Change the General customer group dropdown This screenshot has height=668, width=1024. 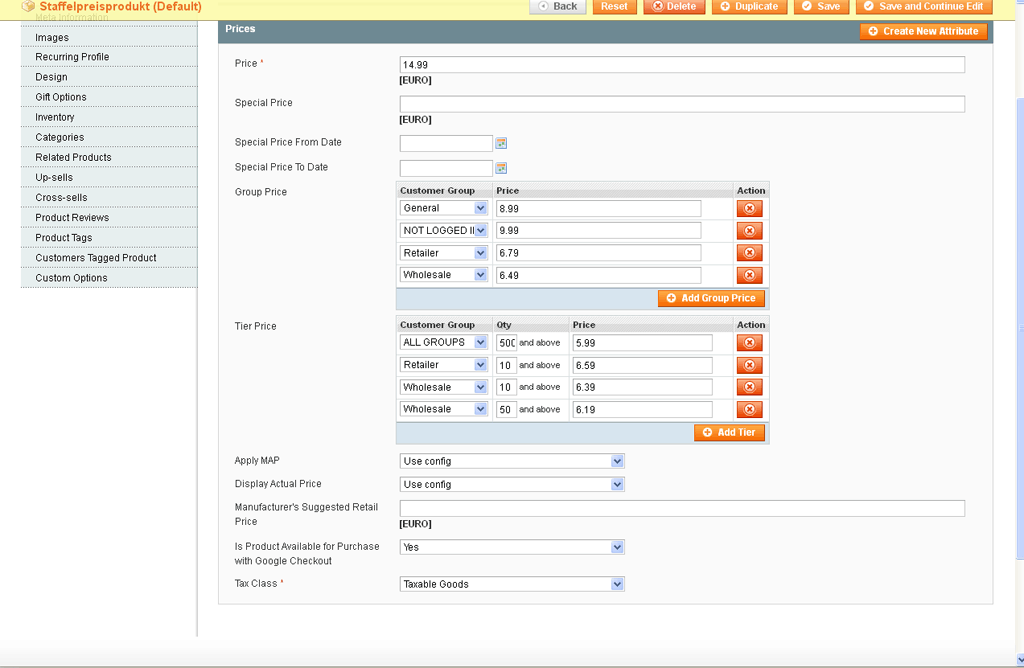[444, 208]
